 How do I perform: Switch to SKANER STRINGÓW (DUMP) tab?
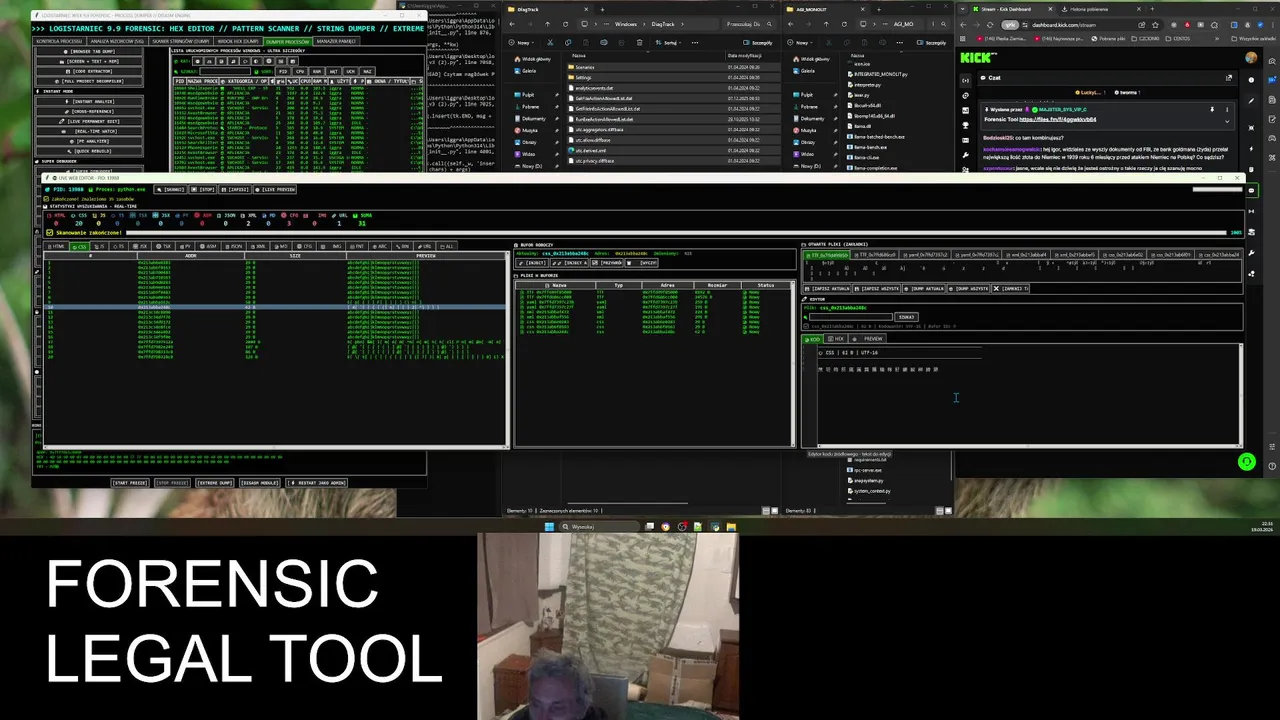[180, 41]
